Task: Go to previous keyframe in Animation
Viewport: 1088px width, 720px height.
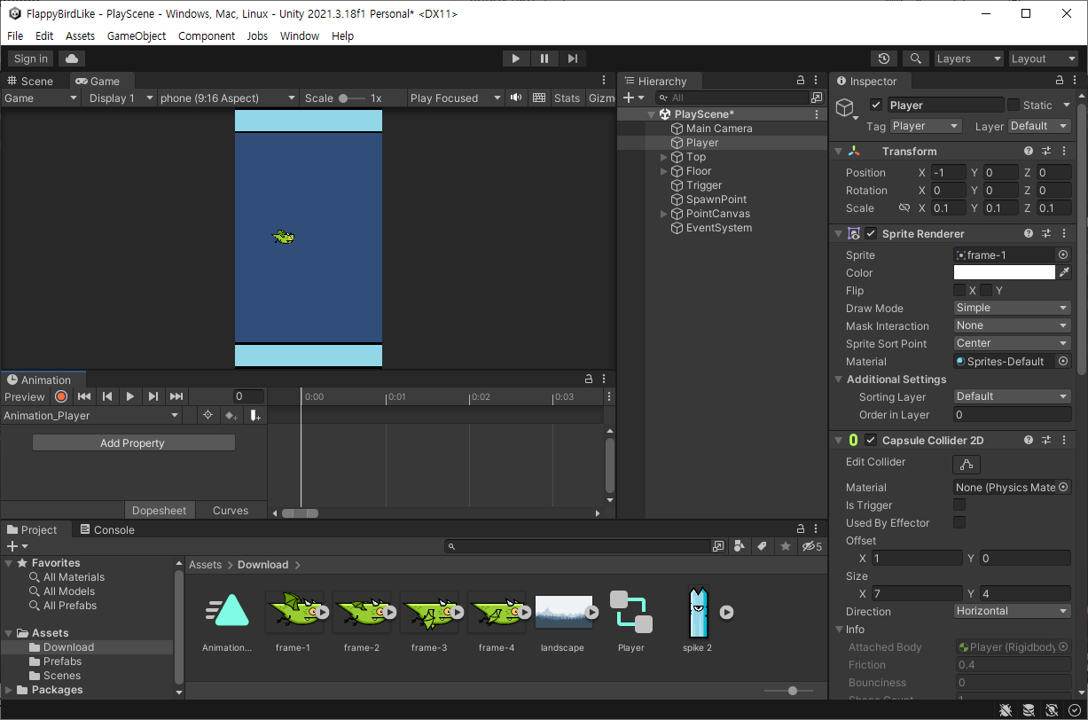Action: click(x=107, y=397)
